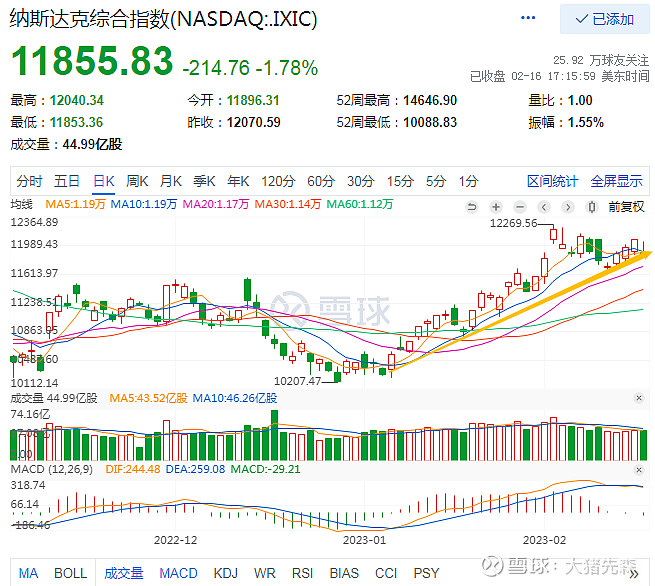Toggle the RSI sub-indicator
Screen dimensions: 655x586
pyautogui.click(x=302, y=573)
